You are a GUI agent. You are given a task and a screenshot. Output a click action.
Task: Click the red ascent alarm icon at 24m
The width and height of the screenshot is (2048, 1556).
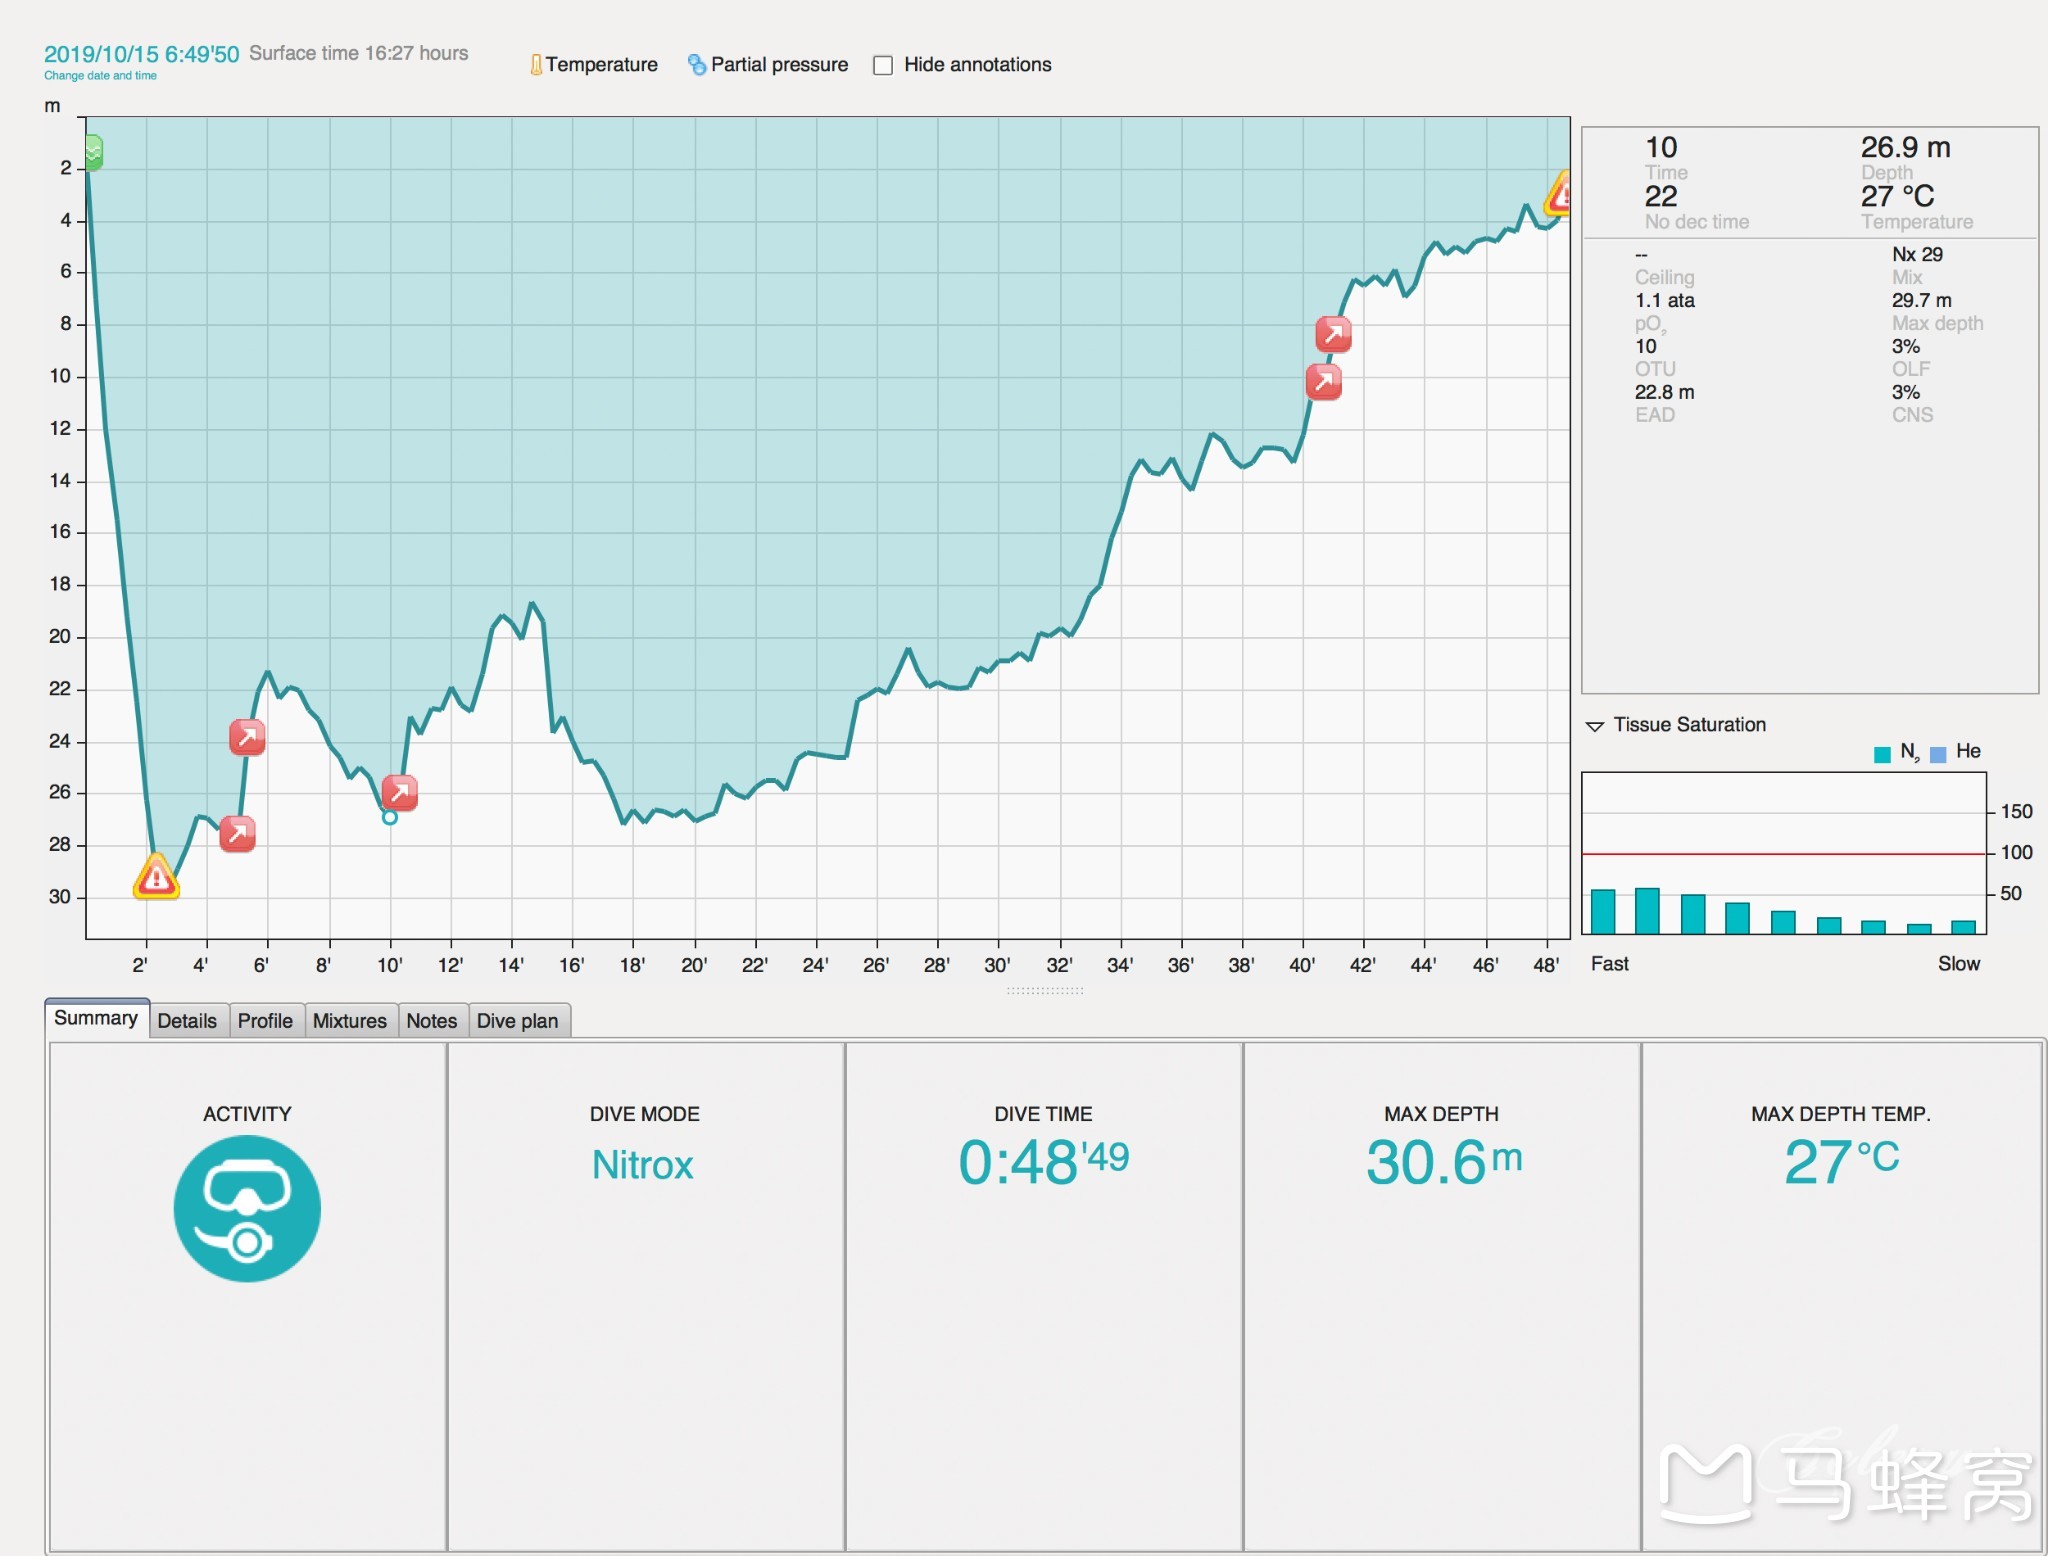pos(247,737)
